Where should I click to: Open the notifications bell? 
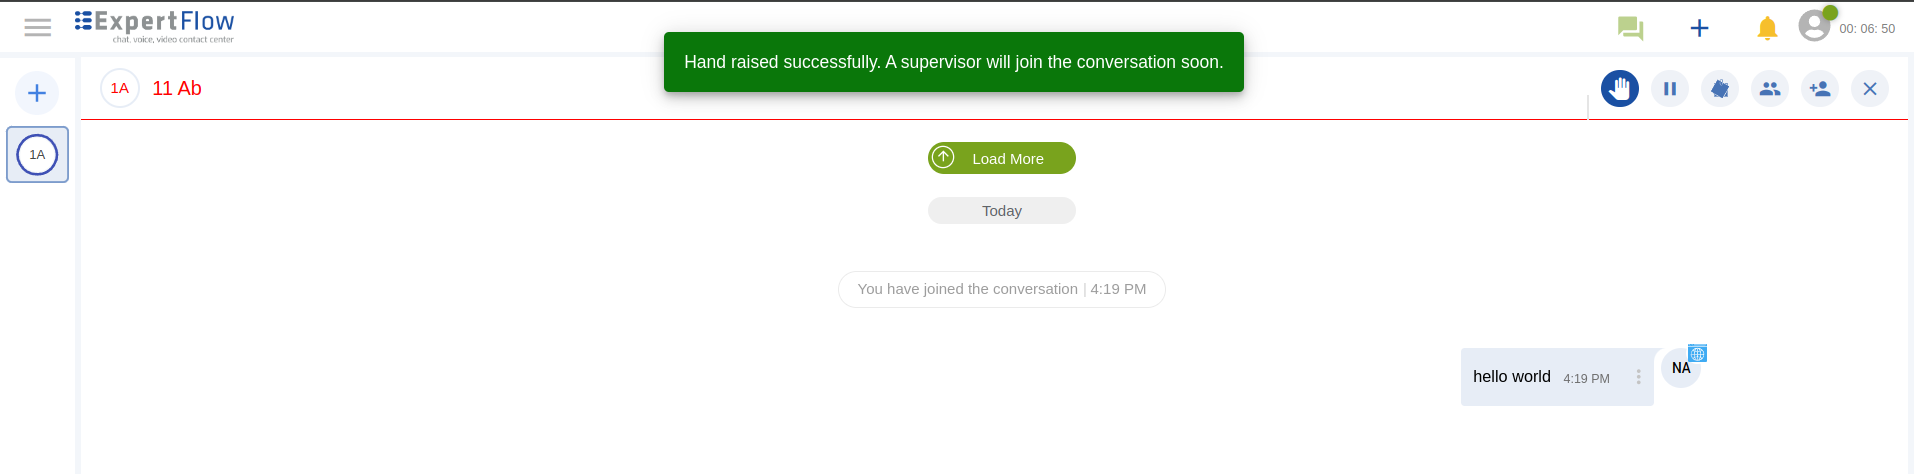coord(1767,28)
